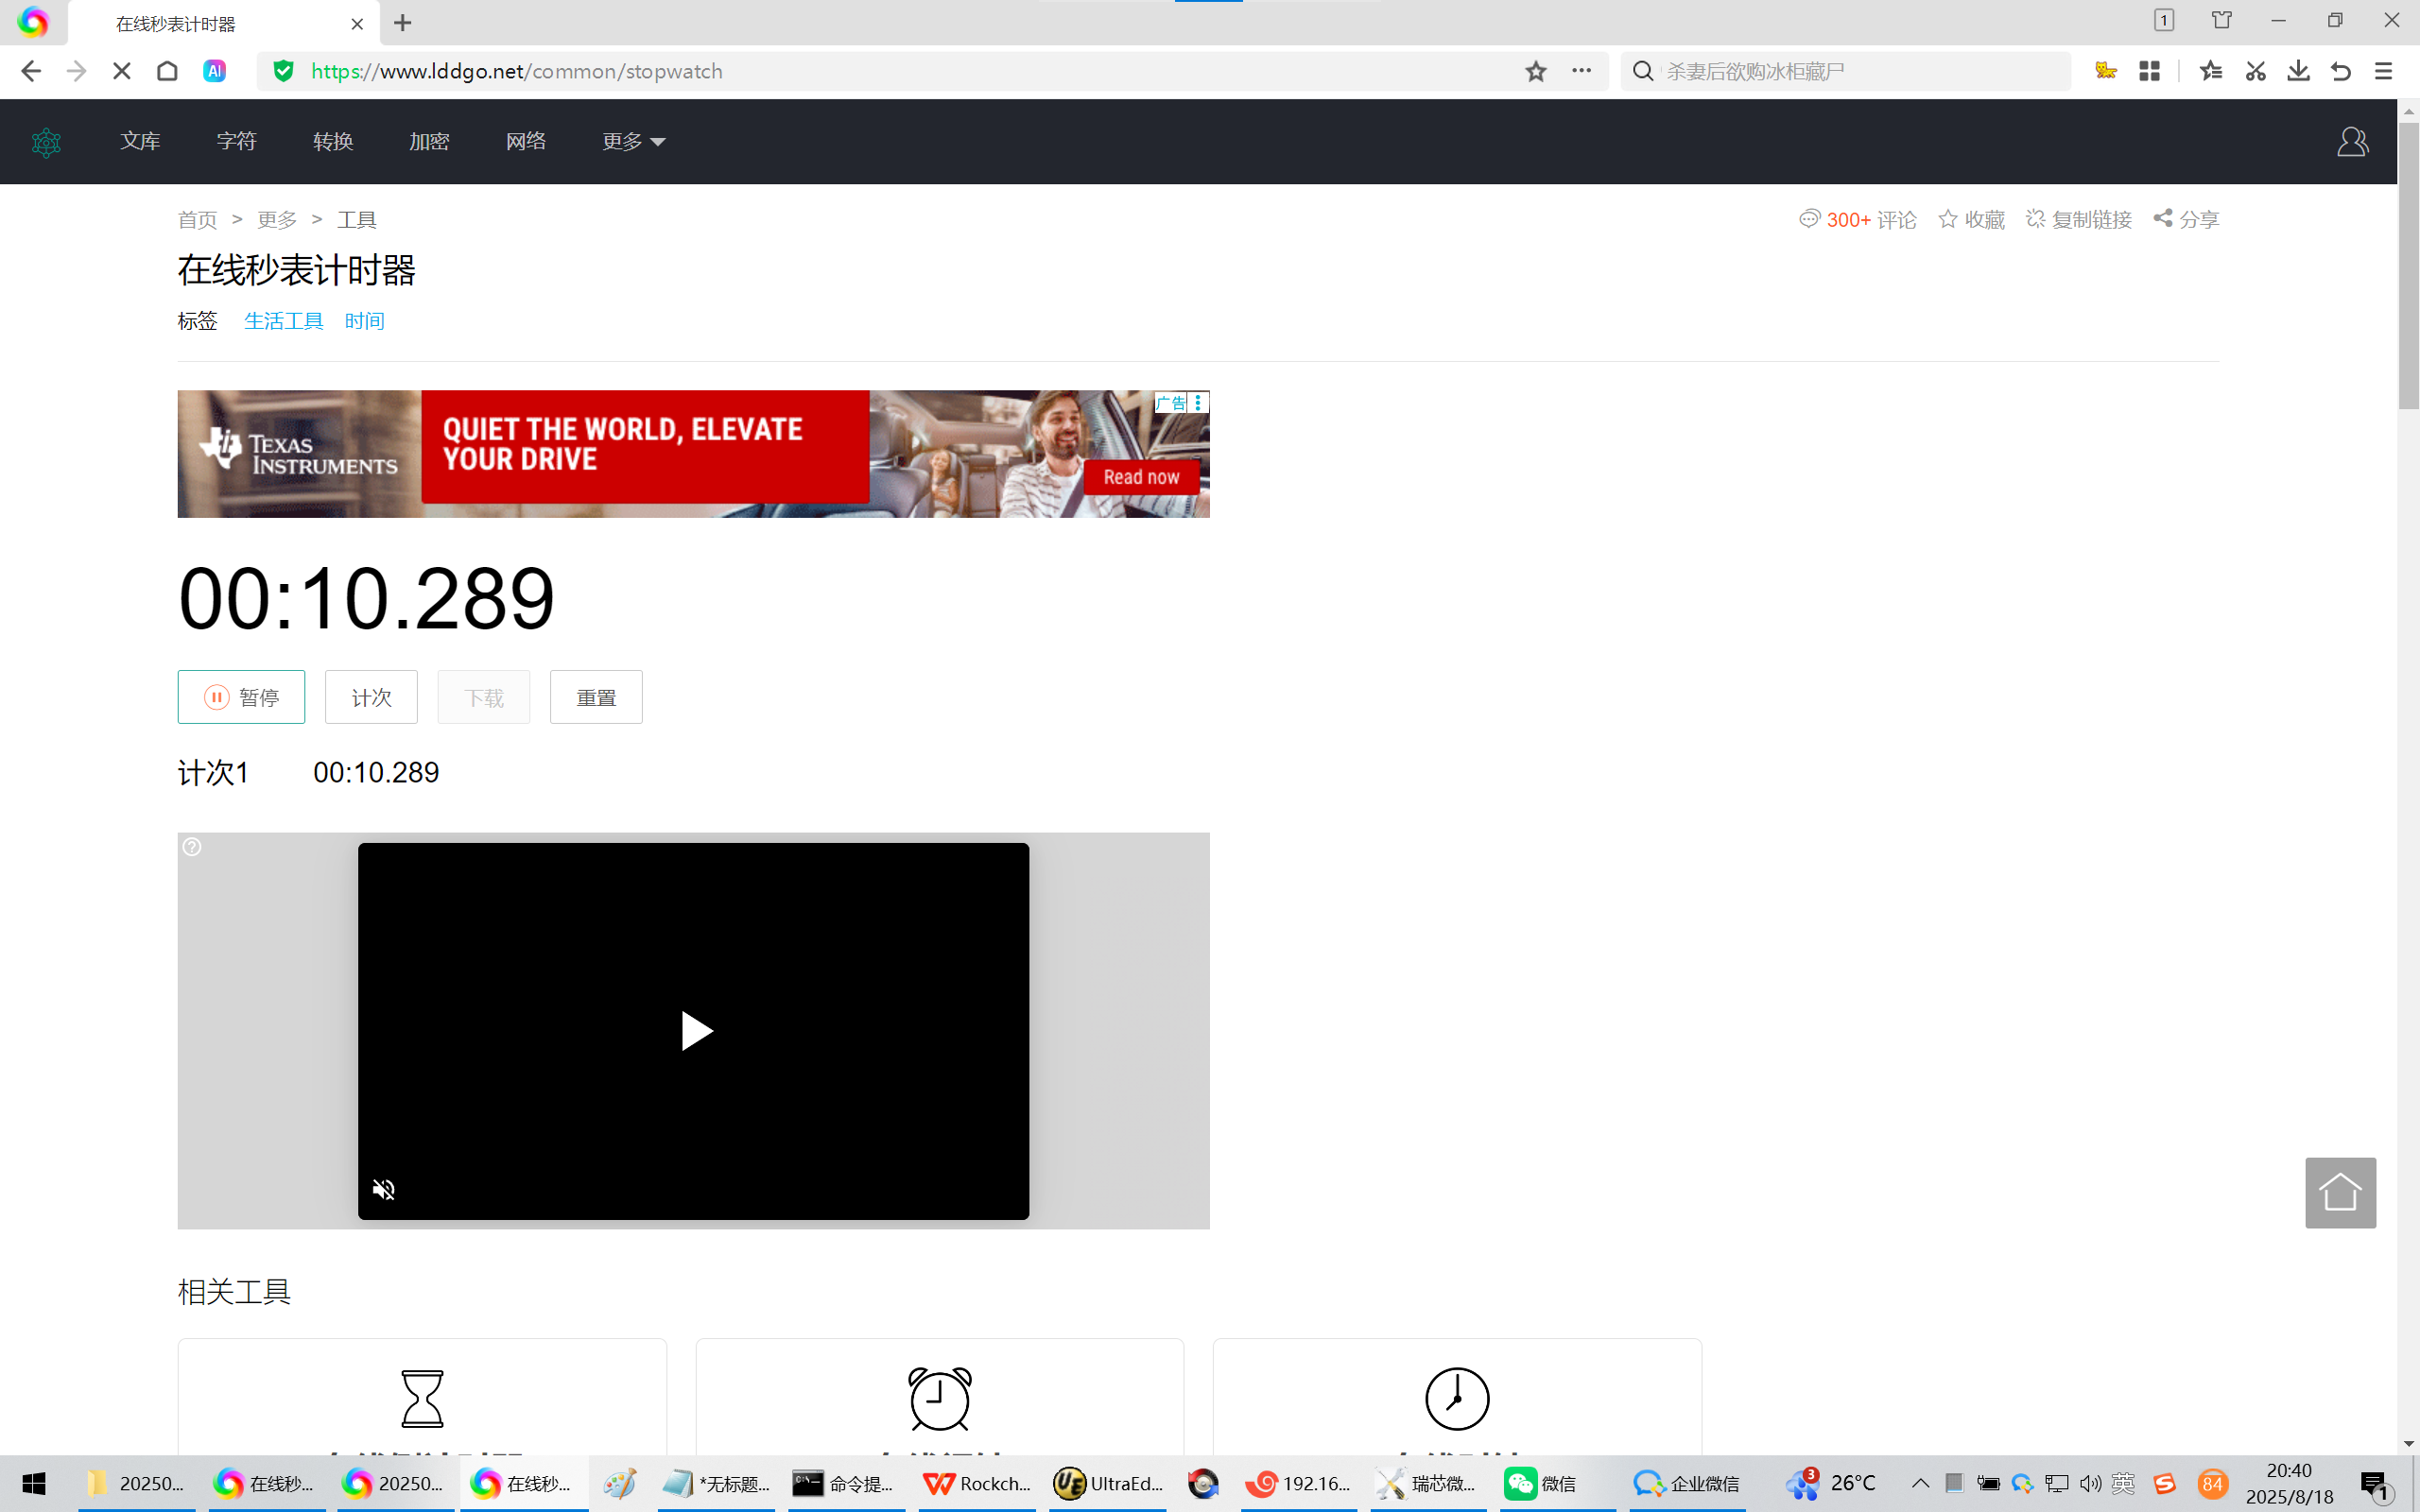Open the browser skin shirt icon
The image size is (2420, 1512).
(x=2221, y=20)
